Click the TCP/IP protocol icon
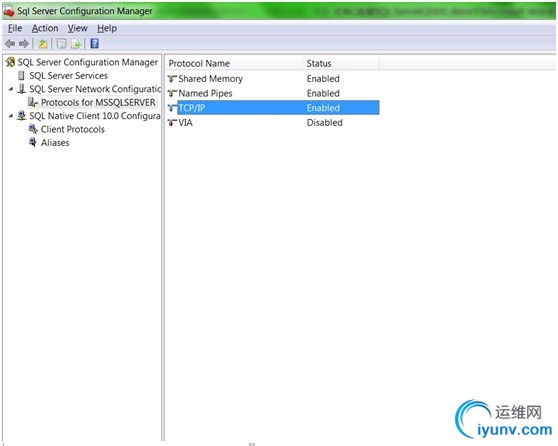The width and height of the screenshot is (558, 446). tap(172, 108)
